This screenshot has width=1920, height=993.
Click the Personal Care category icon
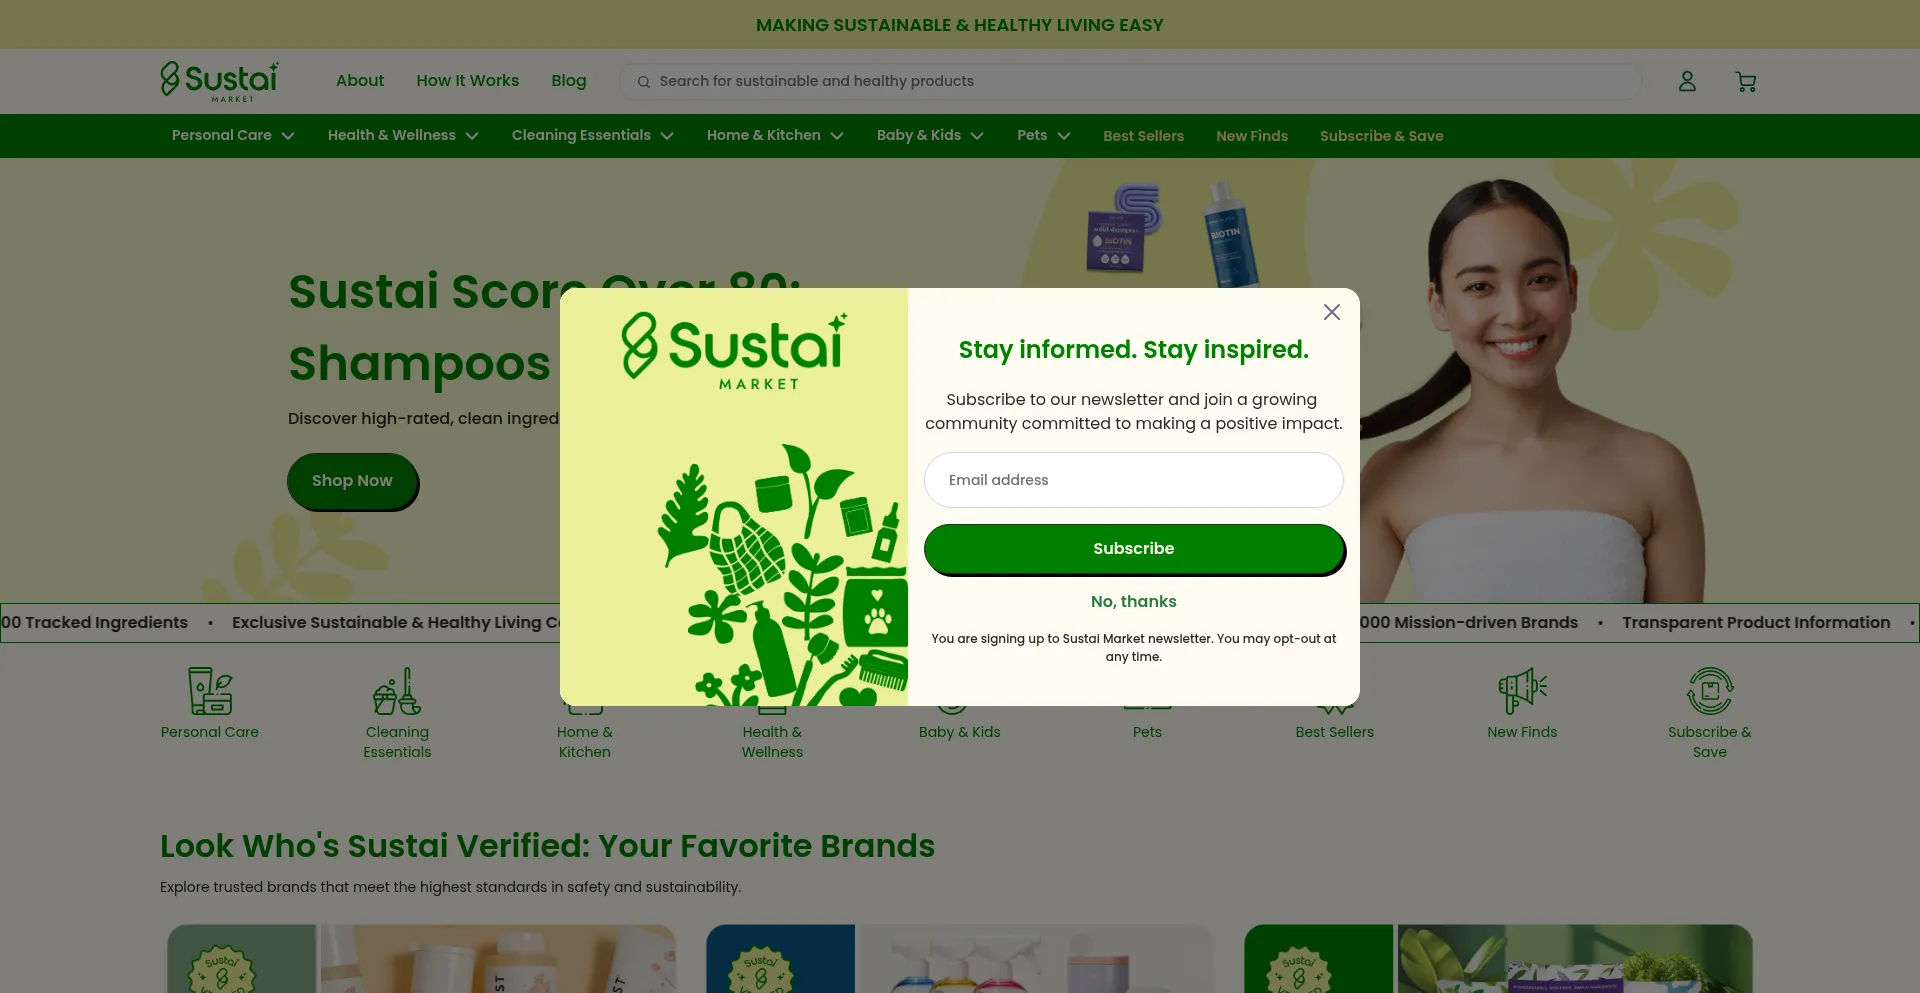210,691
